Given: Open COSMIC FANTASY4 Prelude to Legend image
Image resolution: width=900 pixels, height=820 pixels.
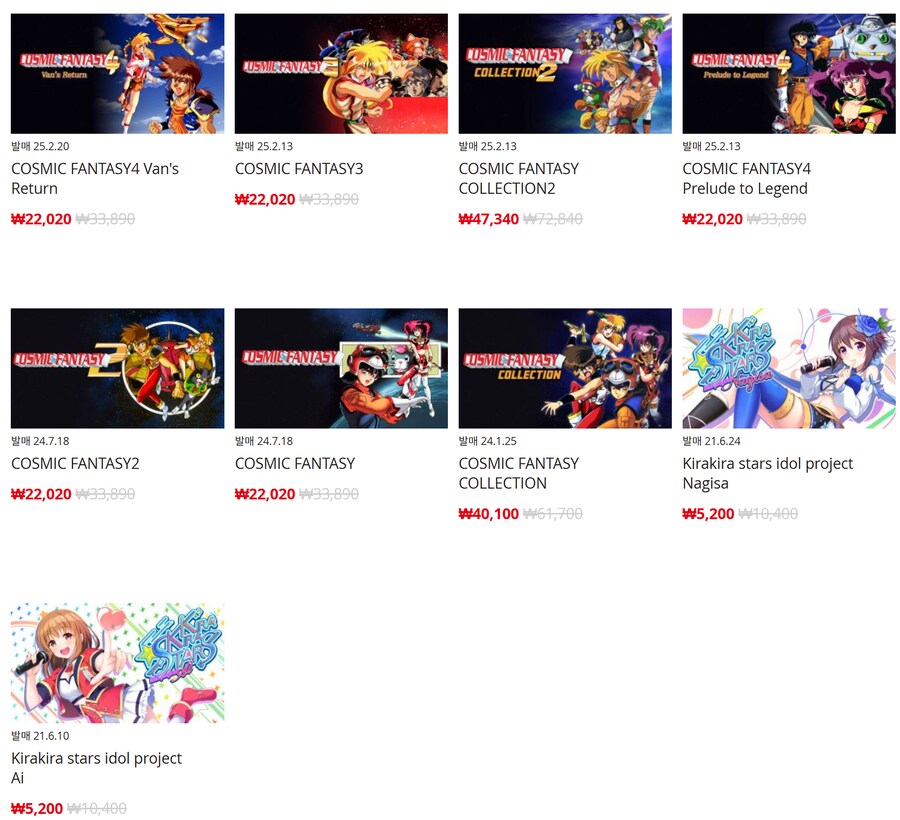Looking at the screenshot, I should pos(789,74).
